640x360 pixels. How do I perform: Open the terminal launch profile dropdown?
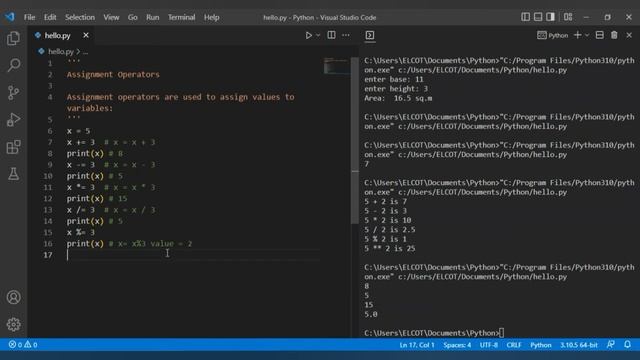tap(587, 36)
